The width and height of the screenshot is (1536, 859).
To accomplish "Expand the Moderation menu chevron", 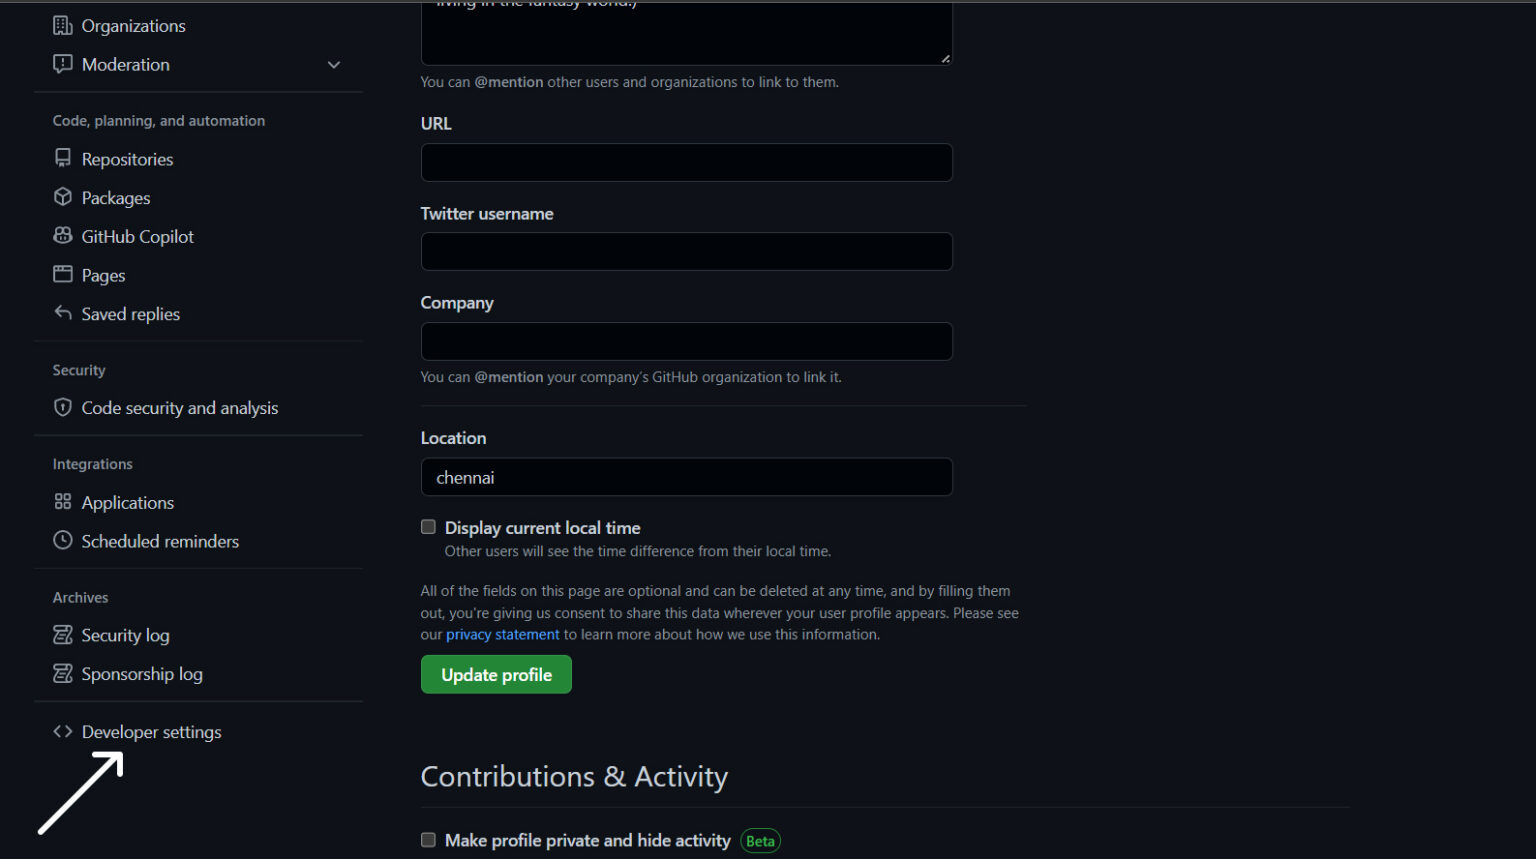I will click(x=334, y=65).
